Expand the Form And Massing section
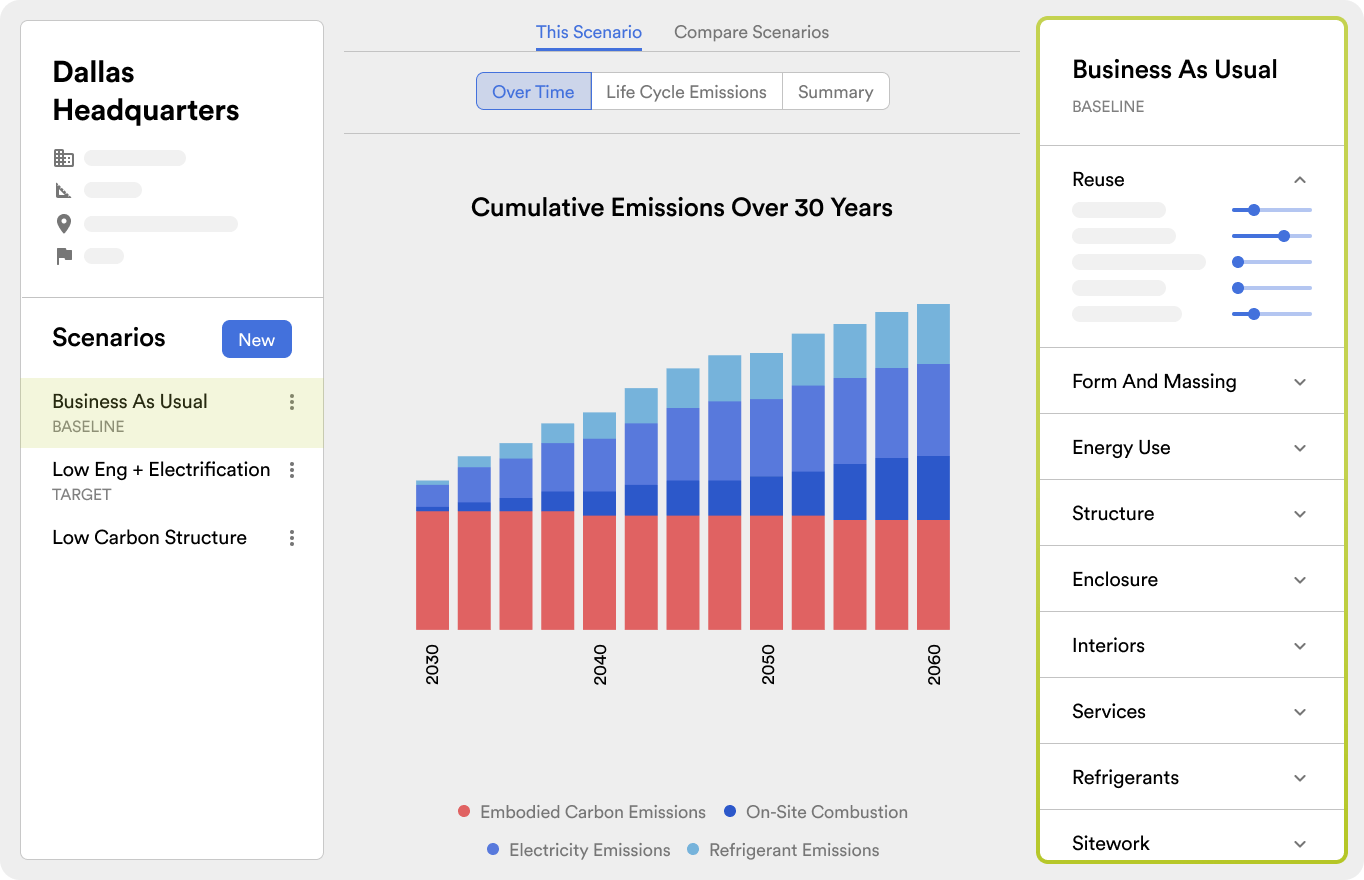The height and width of the screenshot is (880, 1364). click(1300, 382)
